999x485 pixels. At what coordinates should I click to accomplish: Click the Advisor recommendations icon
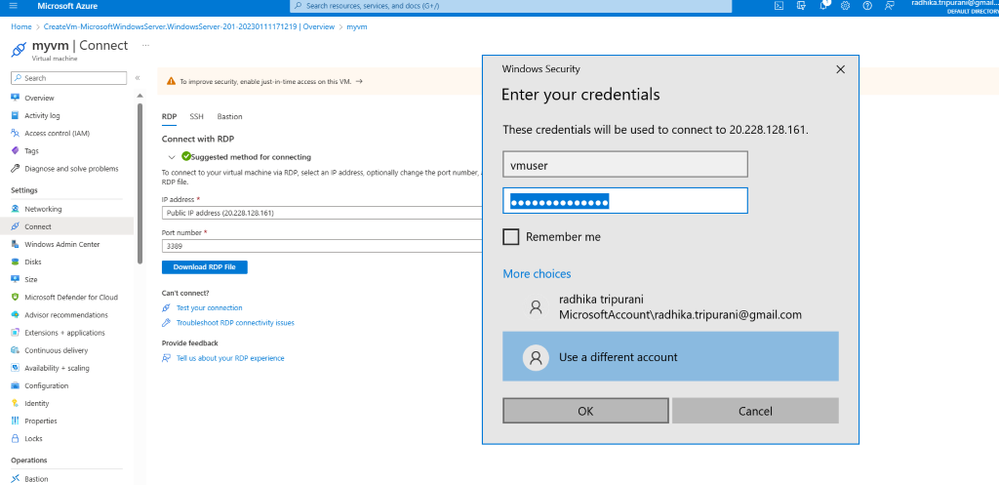coord(15,315)
